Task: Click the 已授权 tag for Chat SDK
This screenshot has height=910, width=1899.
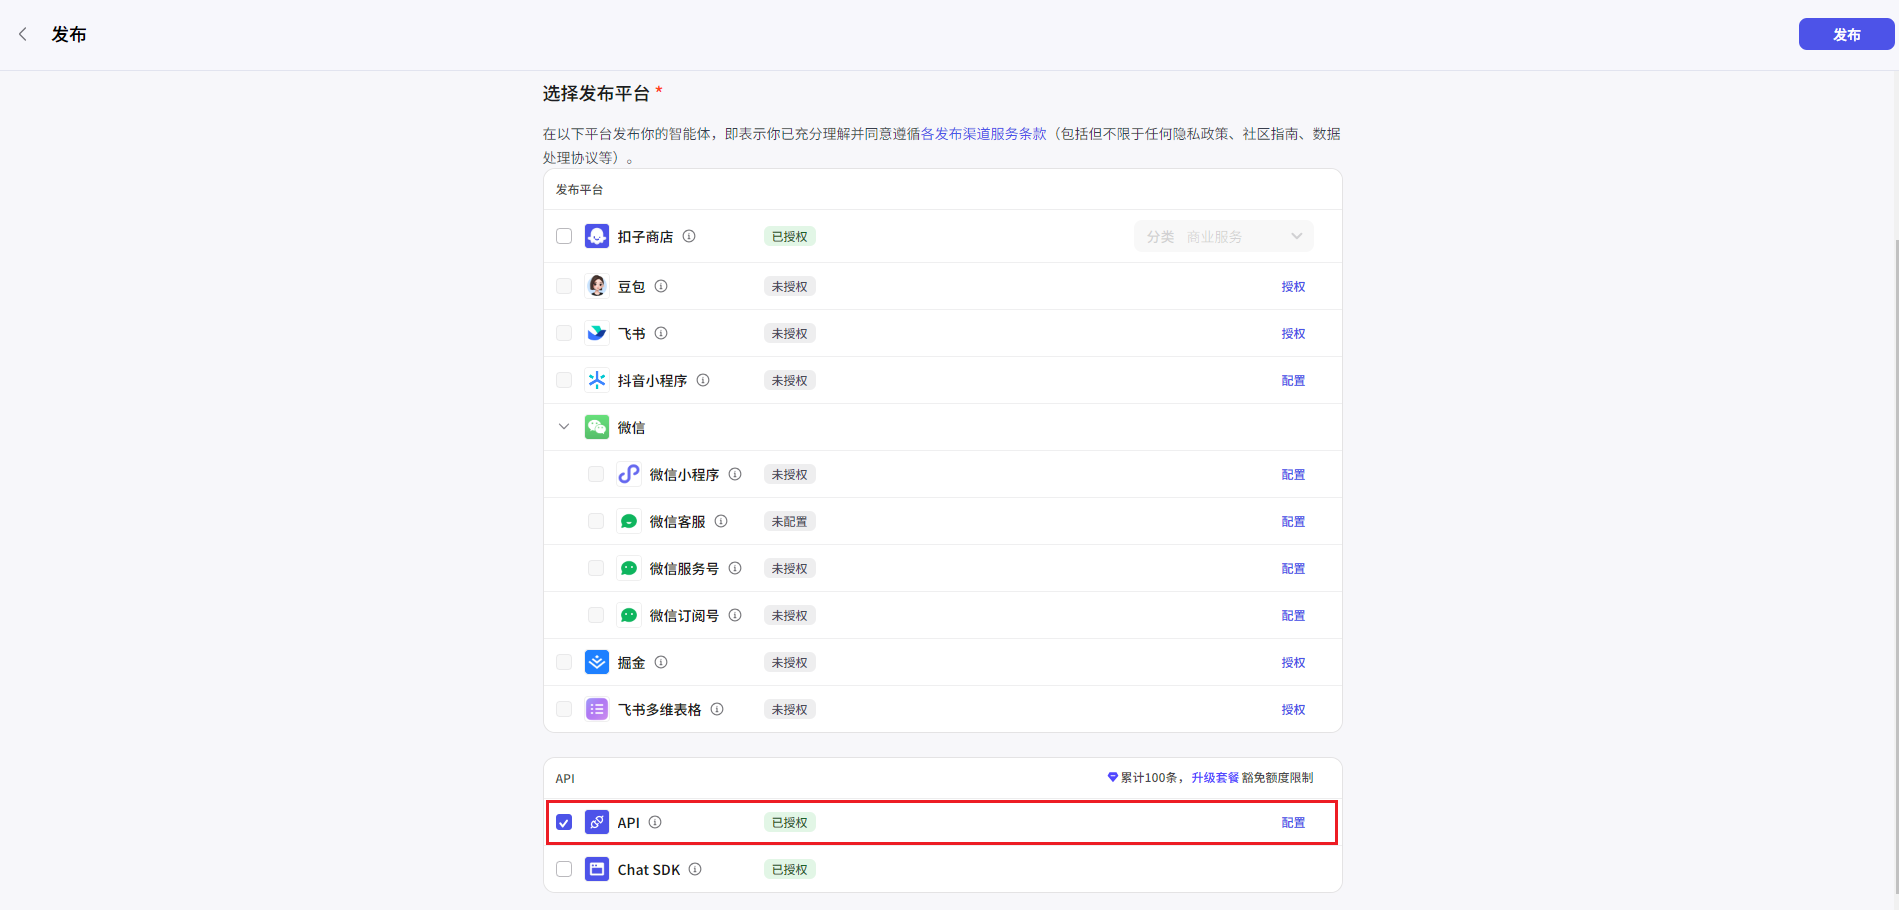Action: pos(789,869)
